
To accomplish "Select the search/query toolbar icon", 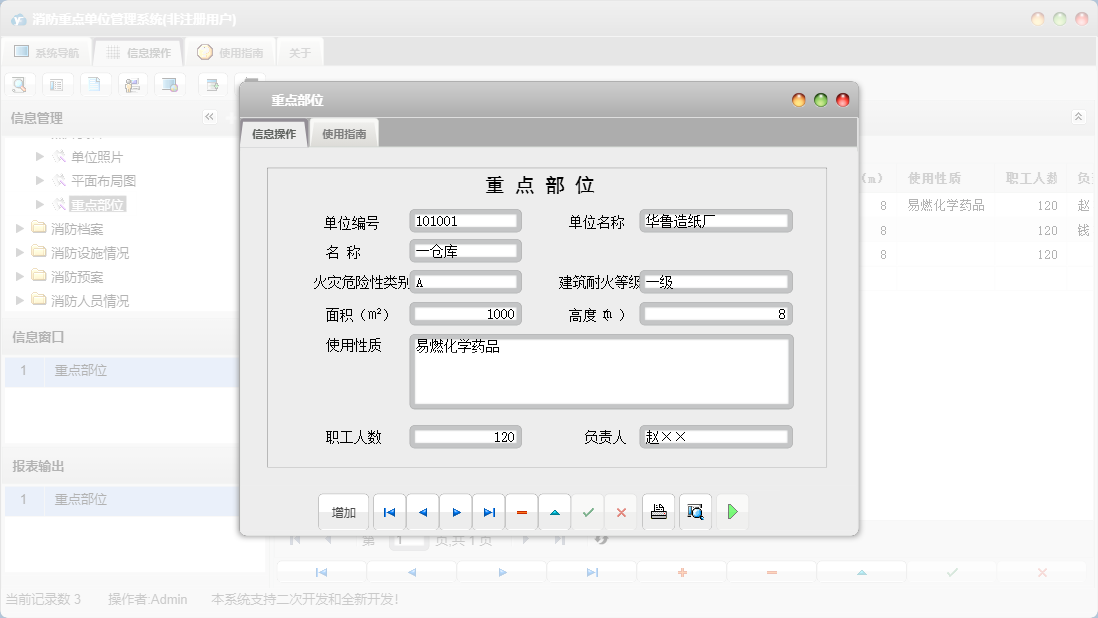I will coord(19,84).
